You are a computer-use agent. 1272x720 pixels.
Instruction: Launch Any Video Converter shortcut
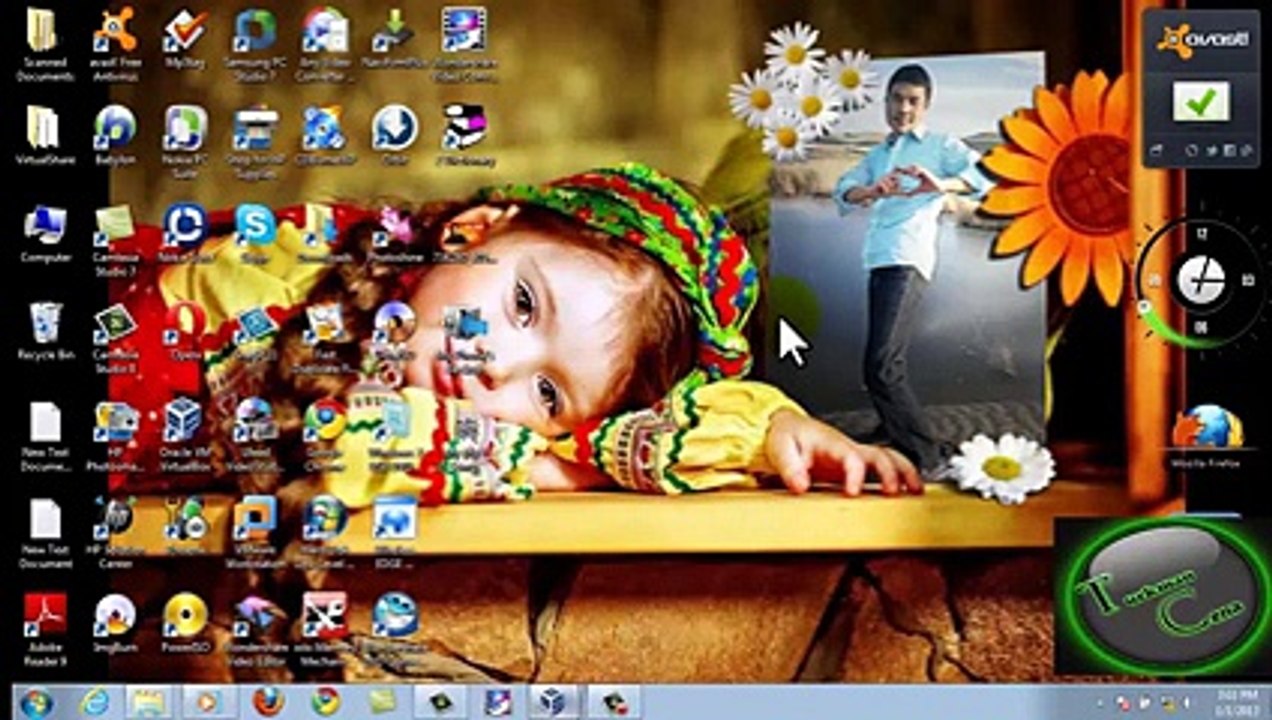coord(324,42)
